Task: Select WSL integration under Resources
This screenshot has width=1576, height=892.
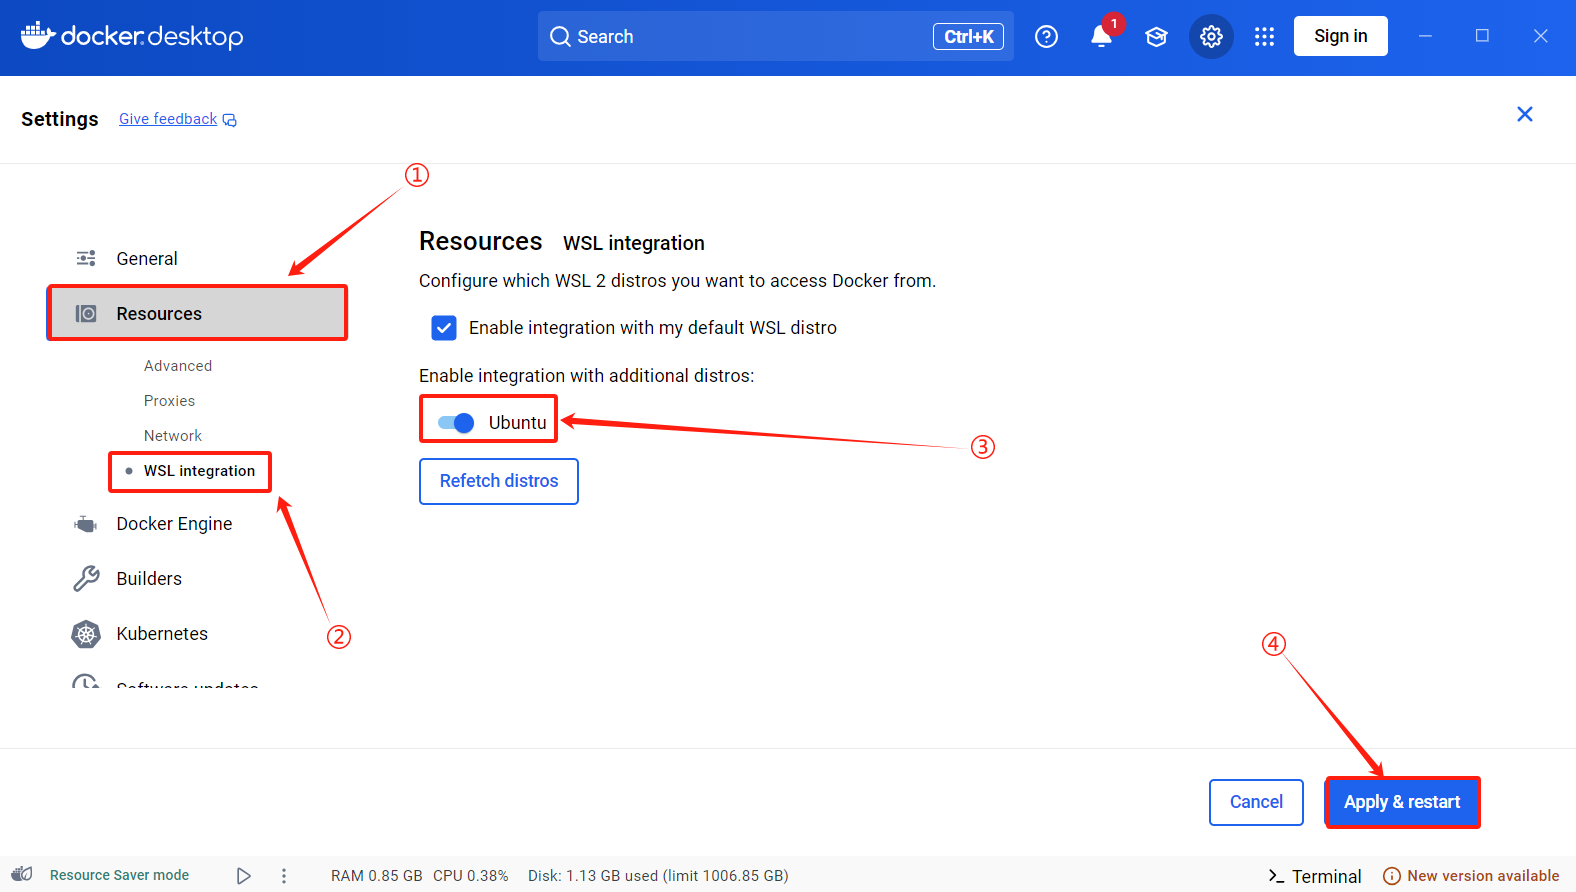Action: point(199,471)
